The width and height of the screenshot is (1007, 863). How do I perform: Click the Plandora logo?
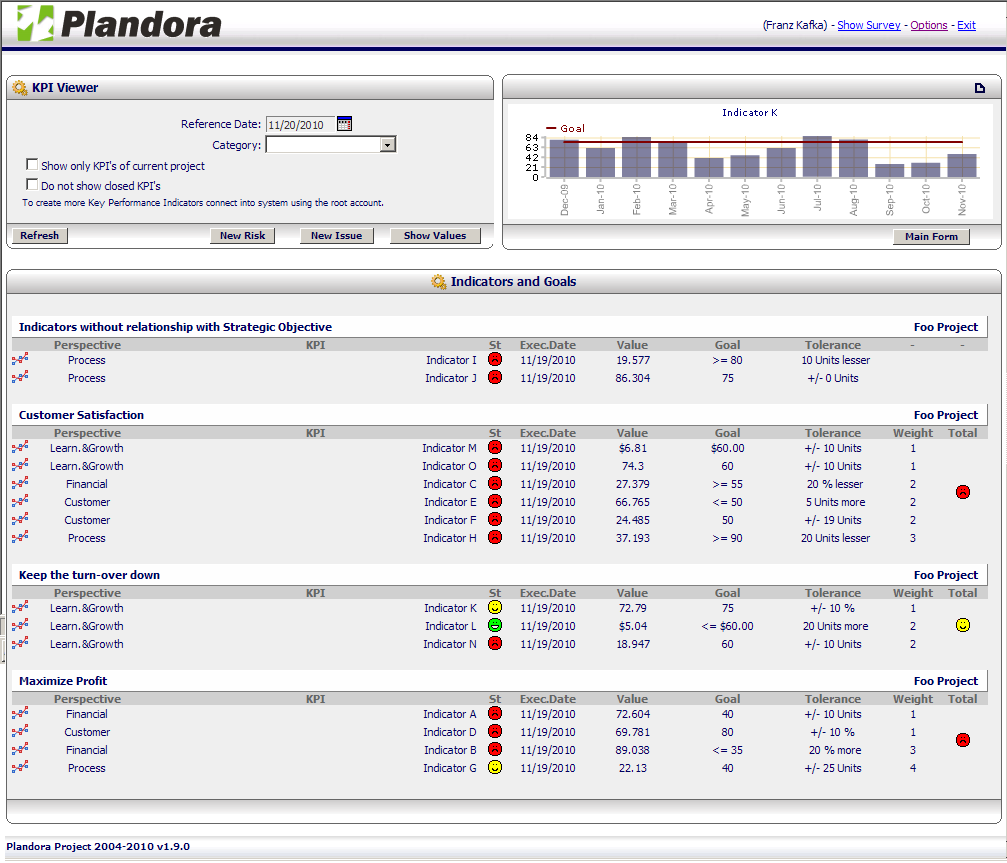tap(119, 23)
